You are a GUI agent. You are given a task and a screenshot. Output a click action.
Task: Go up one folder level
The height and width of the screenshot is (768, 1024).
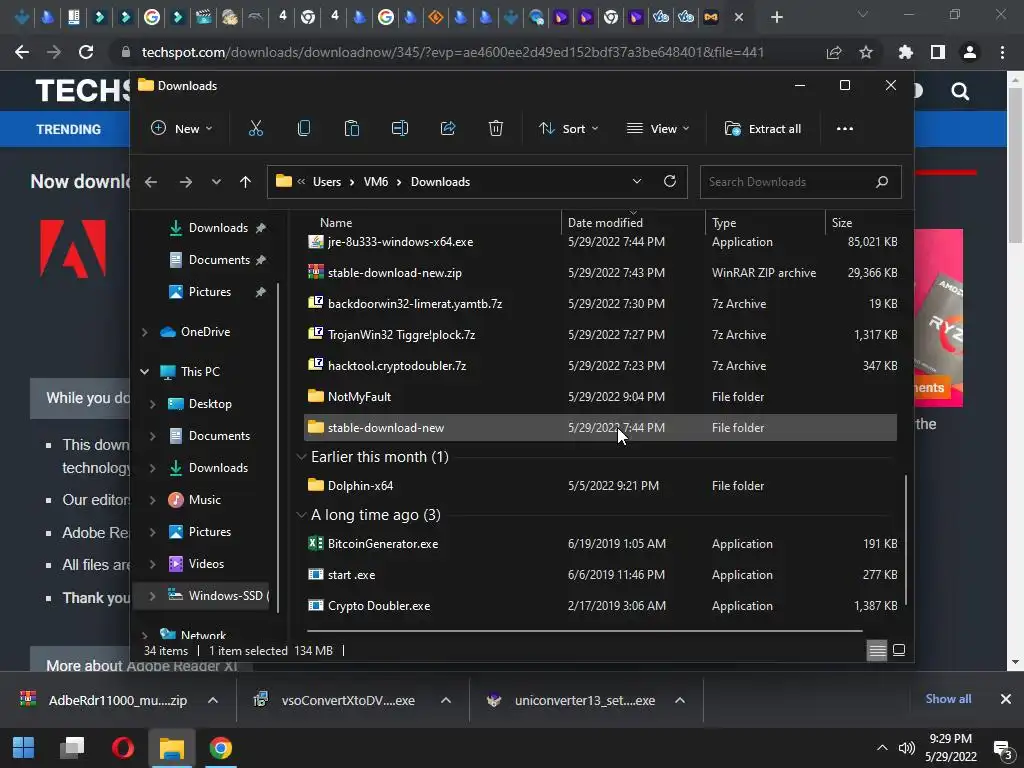click(x=245, y=181)
